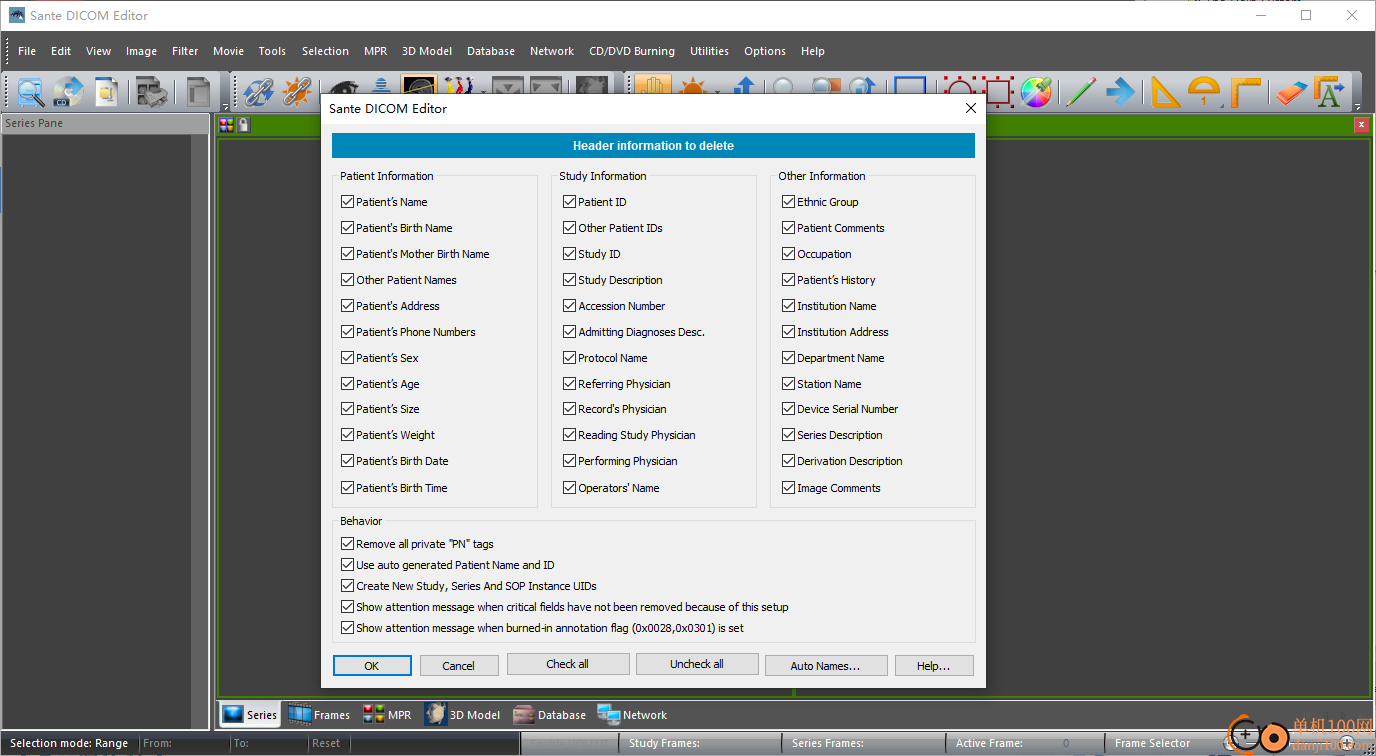Open the CD disc icon in toolbar
1376x756 pixels.
point(69,92)
